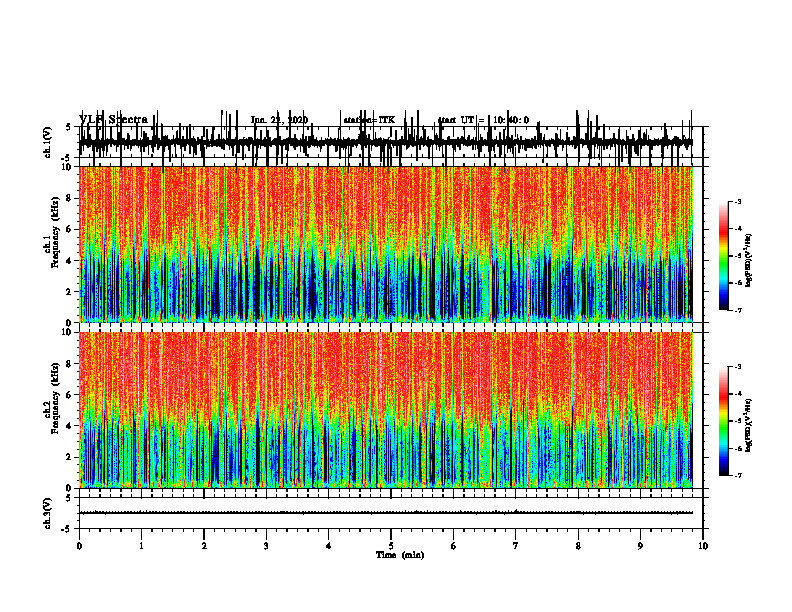
Task: Click the "Time (min)" x-axis label
Action: click(400, 555)
